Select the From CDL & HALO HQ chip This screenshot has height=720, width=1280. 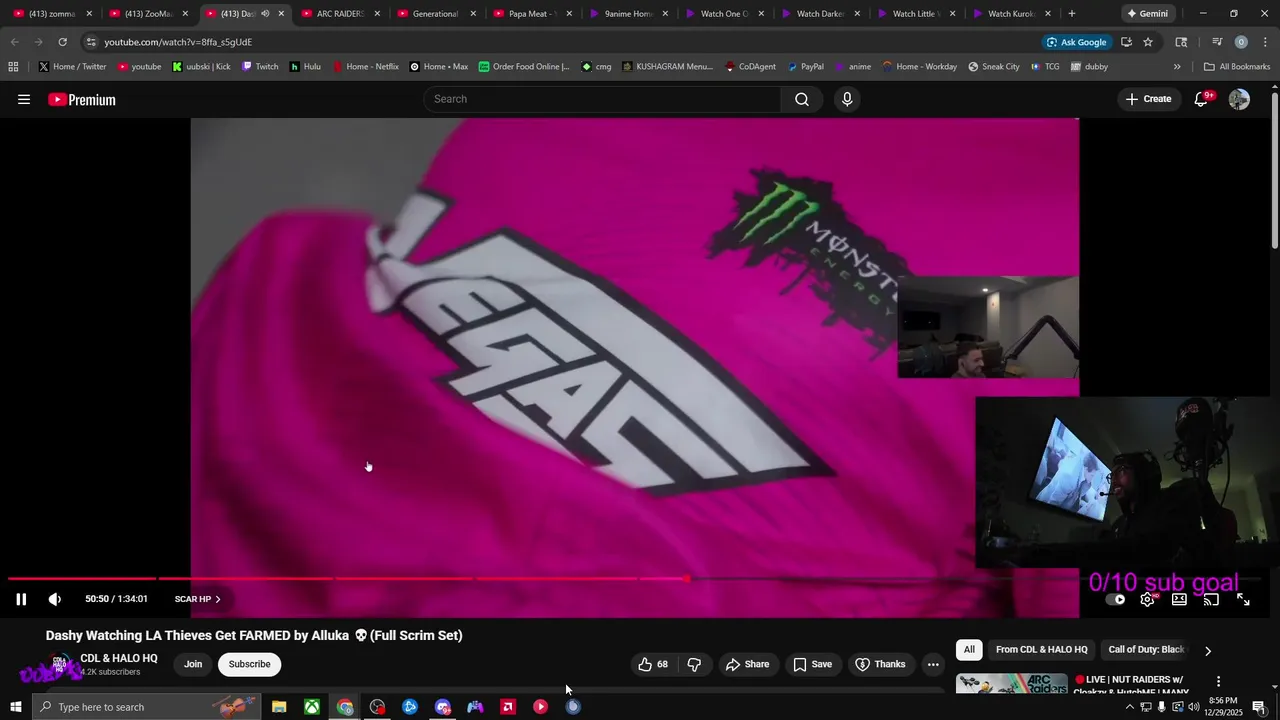point(1041,650)
